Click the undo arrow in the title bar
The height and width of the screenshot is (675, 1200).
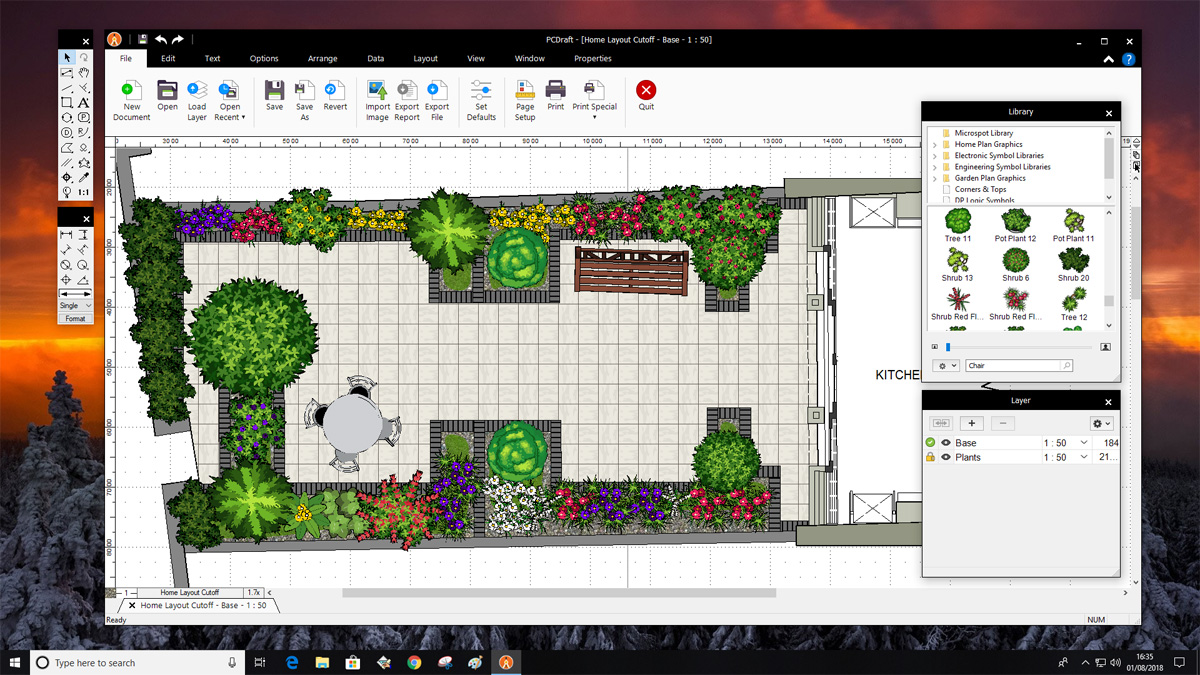tap(161, 40)
